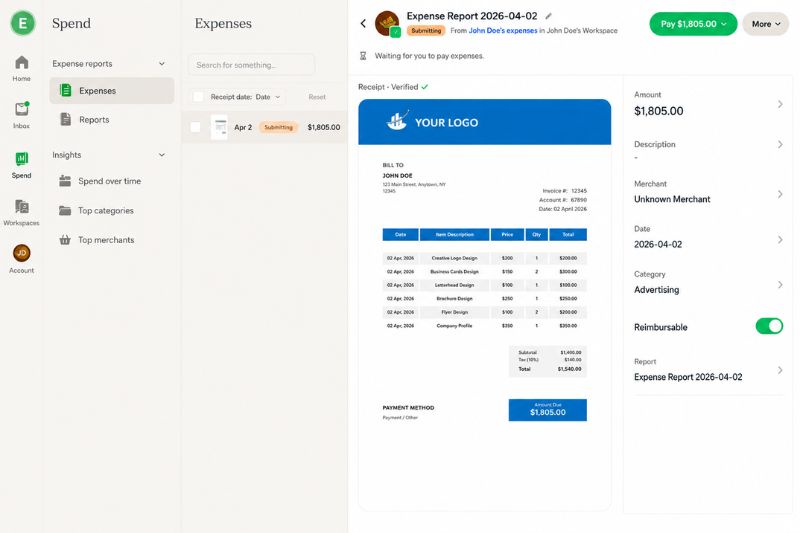Click the receipt thumbnail in Apr 2 row
Screen dimensions: 800x533
coord(219,127)
